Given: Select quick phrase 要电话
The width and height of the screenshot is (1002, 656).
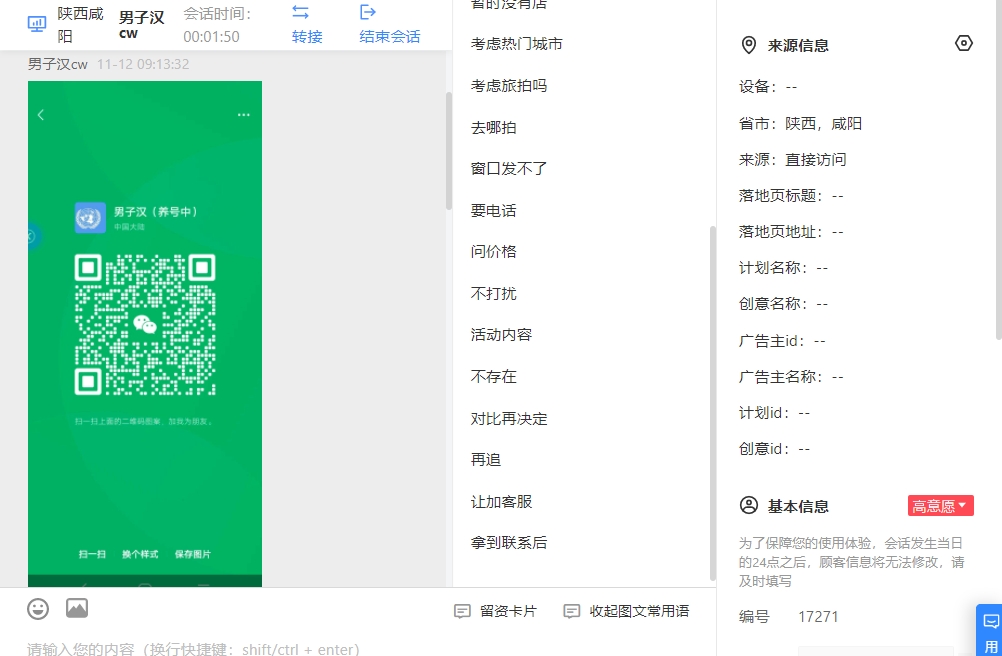Looking at the screenshot, I should click(493, 211).
